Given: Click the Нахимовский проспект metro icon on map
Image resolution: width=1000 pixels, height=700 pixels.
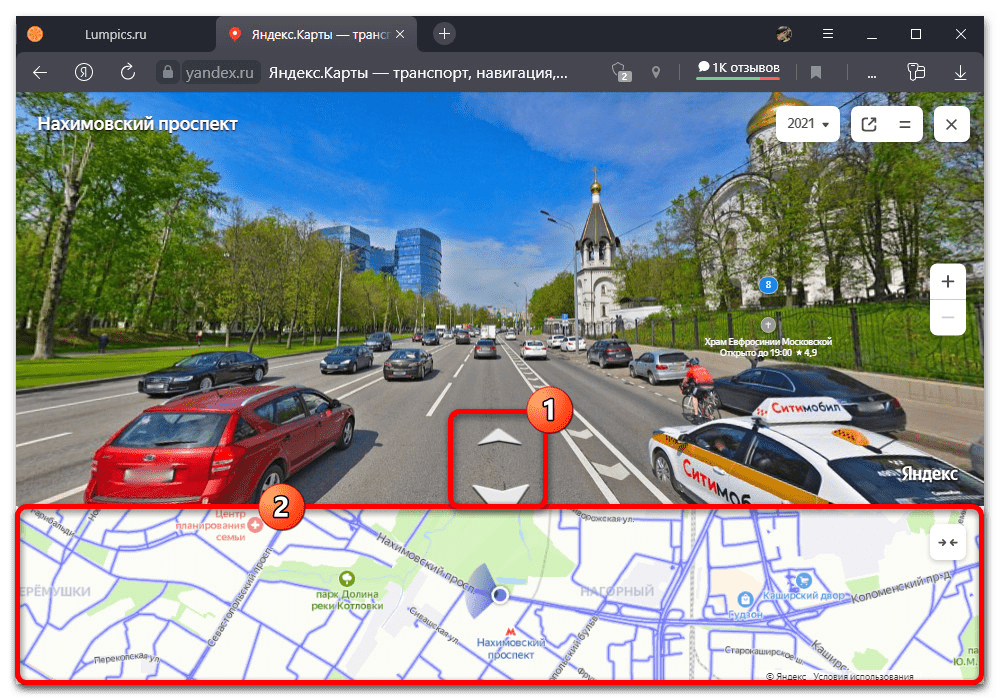Looking at the screenshot, I should [x=512, y=632].
